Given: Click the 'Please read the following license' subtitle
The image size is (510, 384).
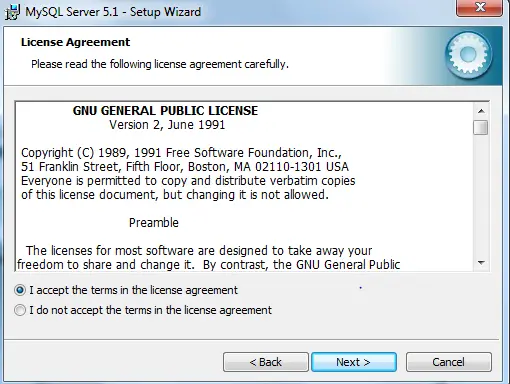Looking at the screenshot, I should [160, 64].
